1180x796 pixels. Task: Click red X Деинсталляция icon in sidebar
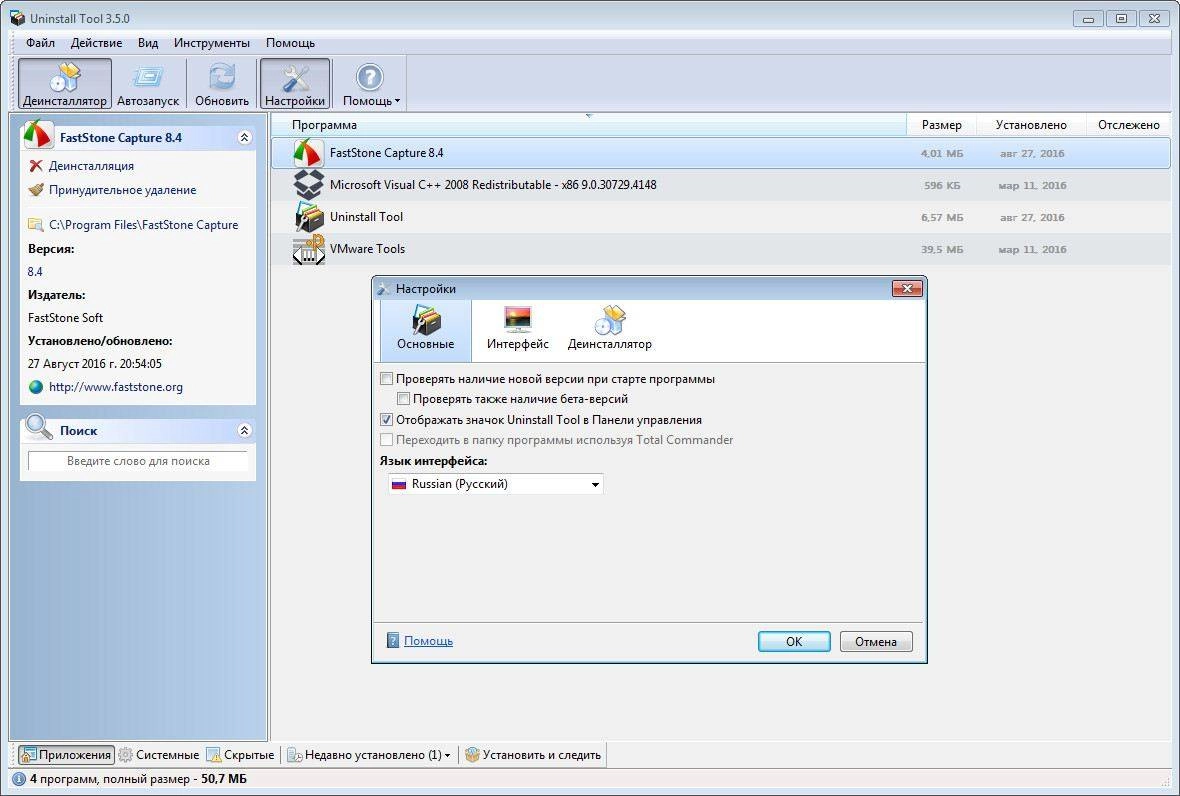[x=35, y=166]
